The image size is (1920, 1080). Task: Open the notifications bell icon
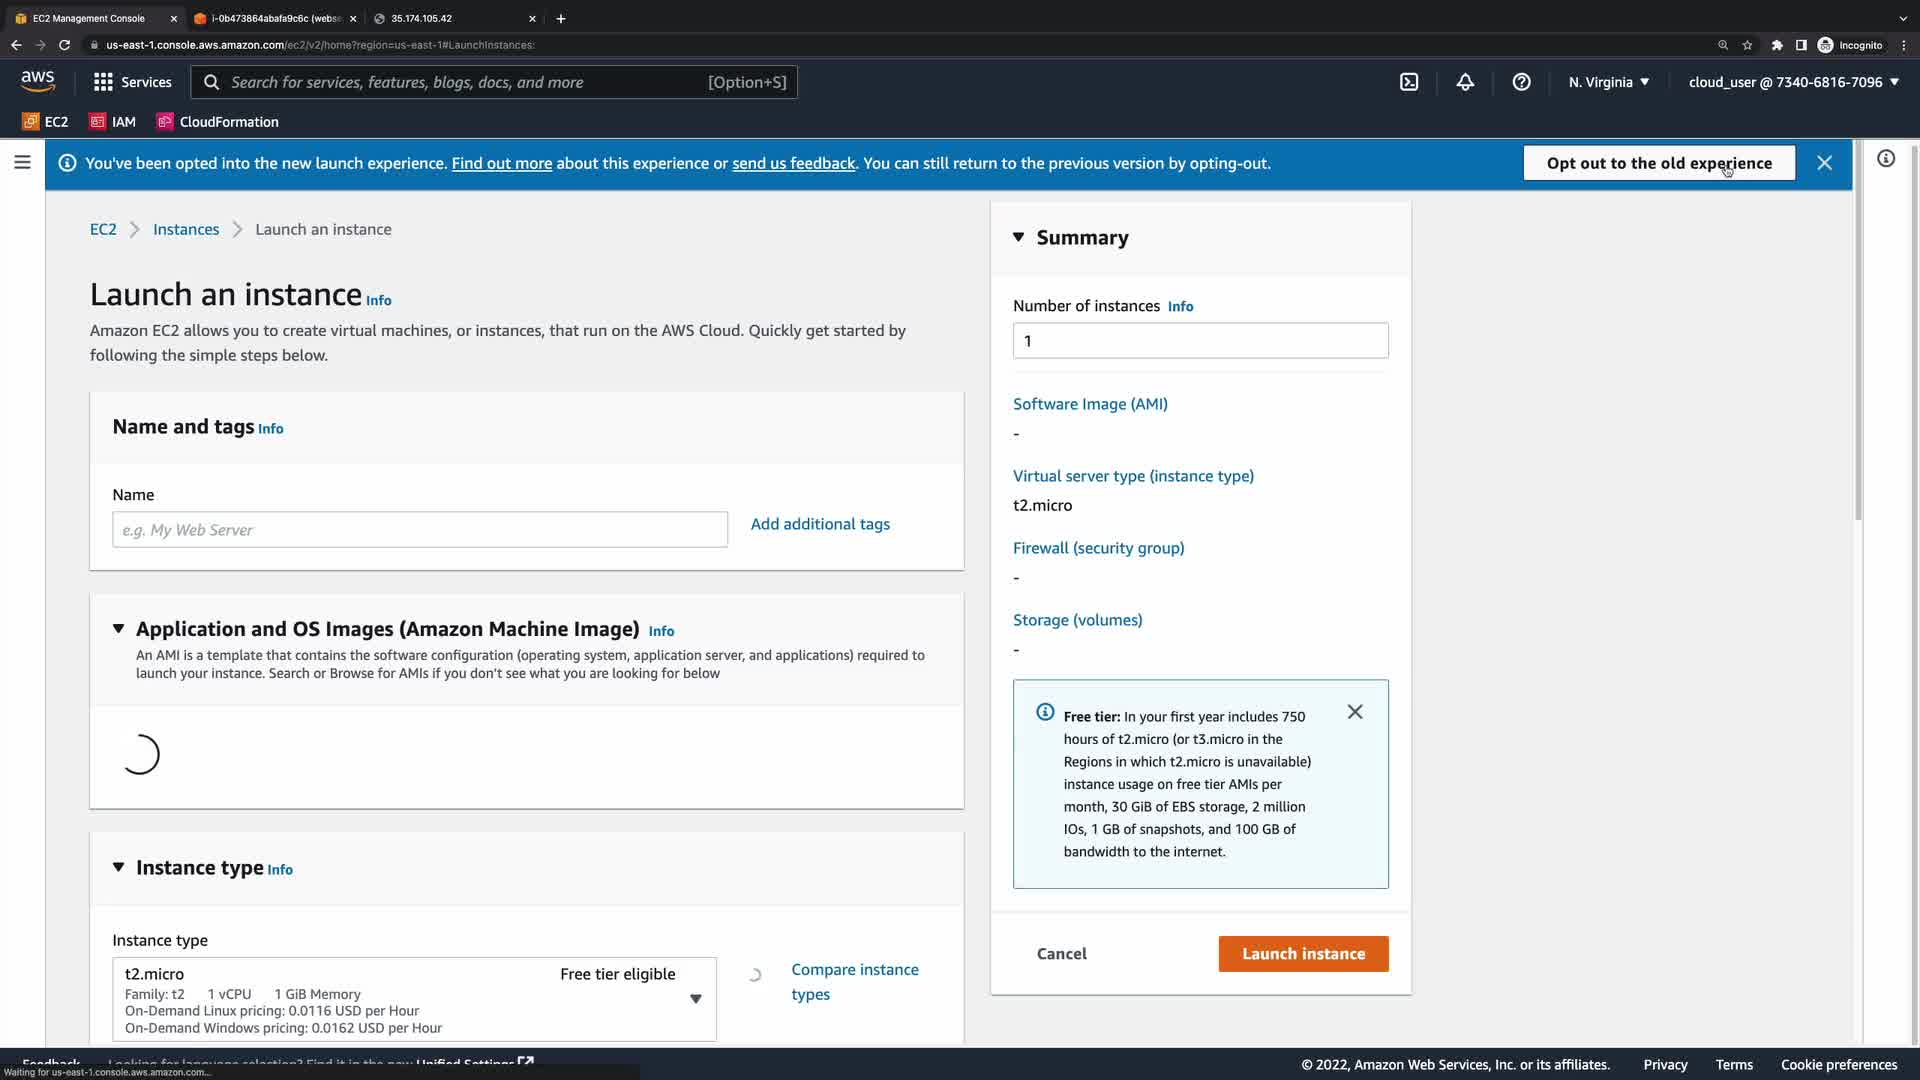point(1465,82)
